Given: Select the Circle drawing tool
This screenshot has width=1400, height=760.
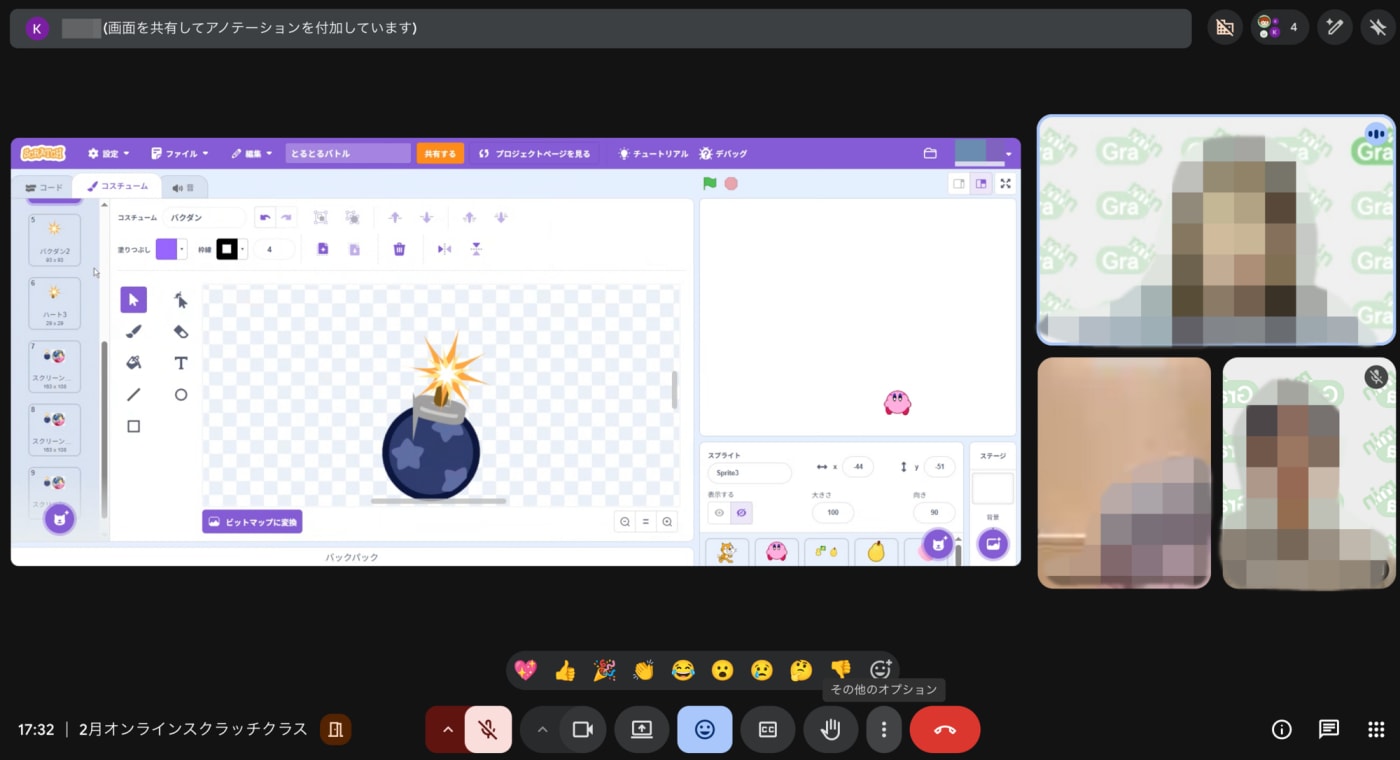Looking at the screenshot, I should tap(181, 395).
